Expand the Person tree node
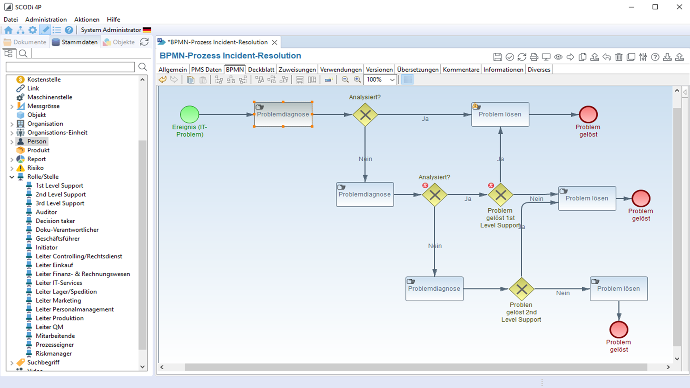This screenshot has width=690, height=388. (12, 142)
